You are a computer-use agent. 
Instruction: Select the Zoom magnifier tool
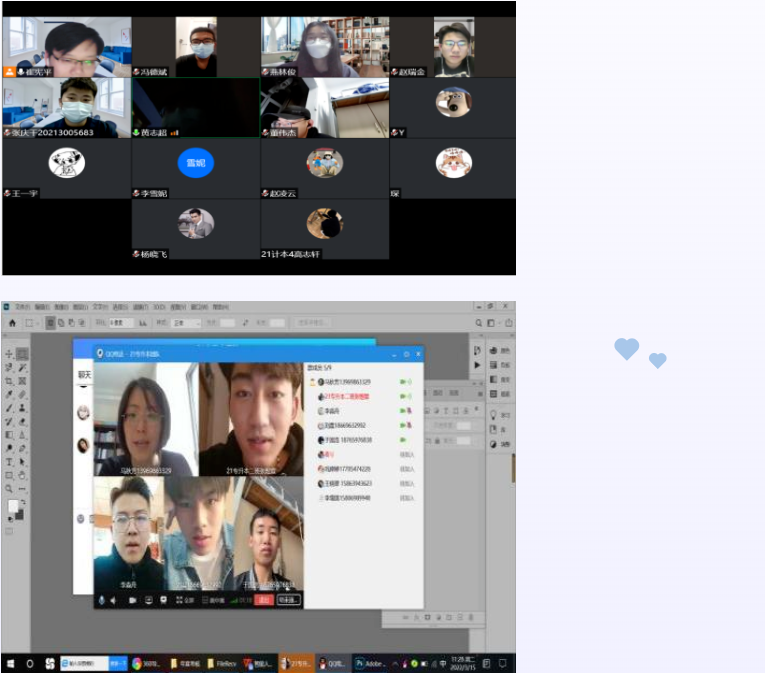(9, 489)
